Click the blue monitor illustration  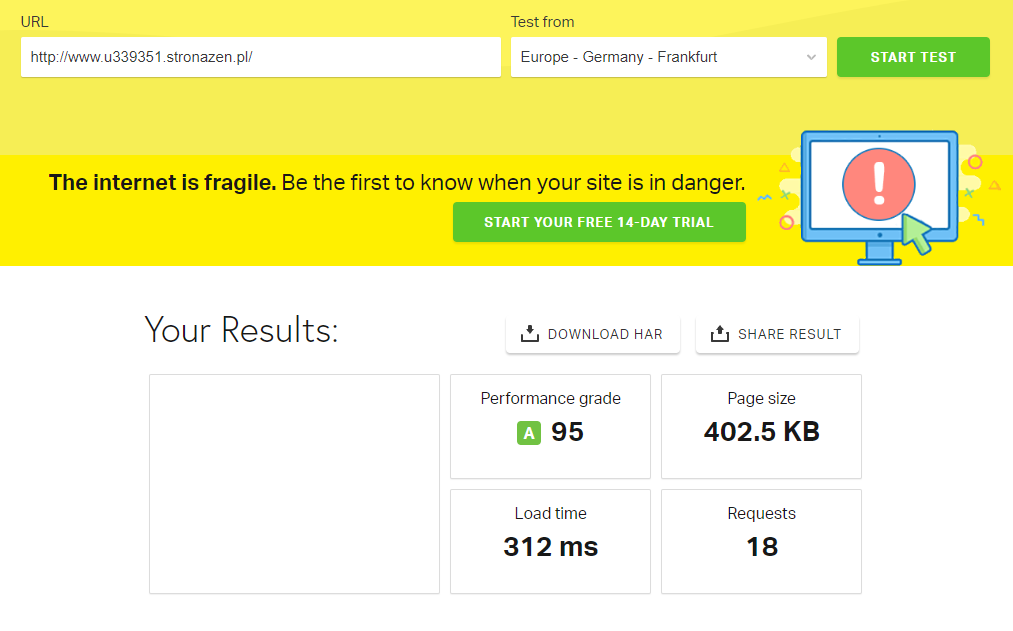(878, 195)
